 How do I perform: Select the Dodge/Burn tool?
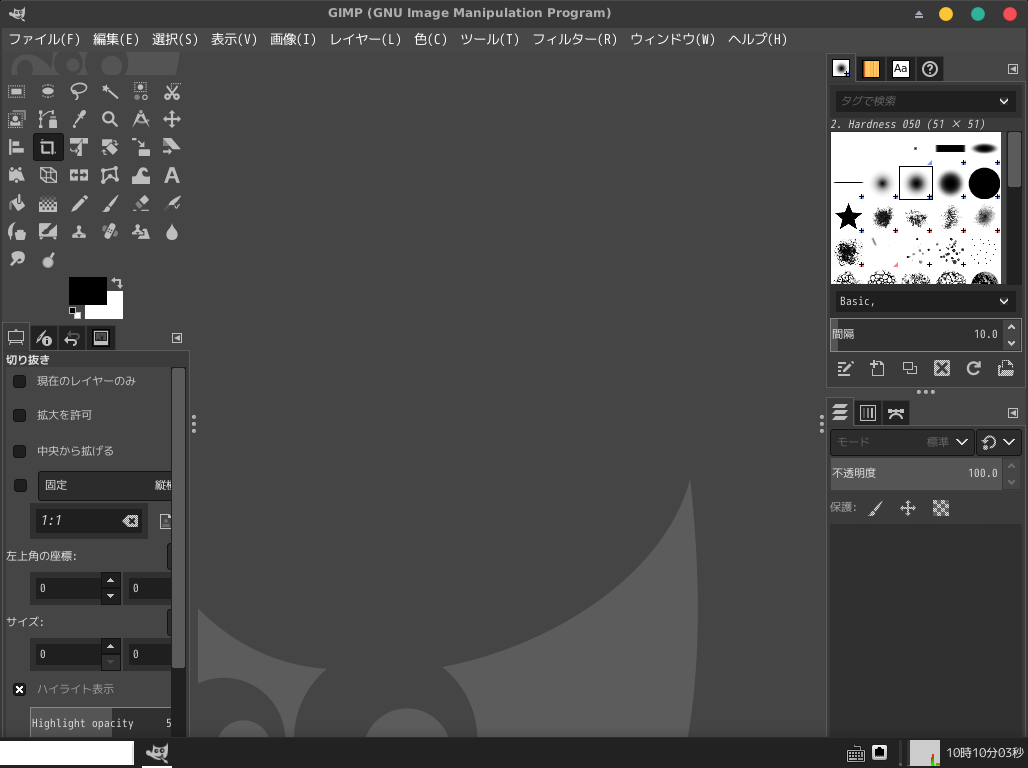point(47,259)
